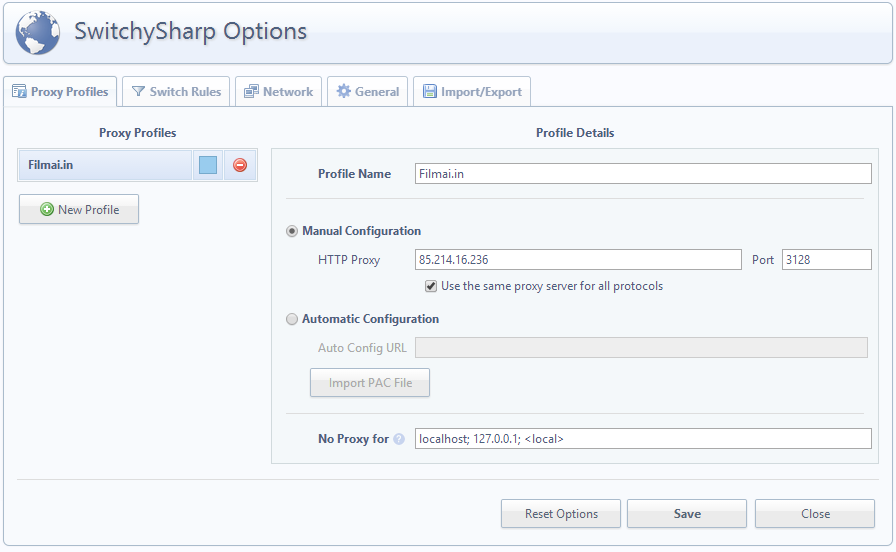Open the help icon beside No Proxy for
Screen dimensions: 896x552
tap(399, 439)
